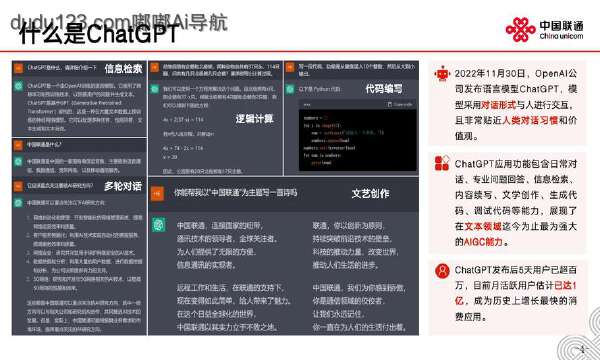This screenshot has height=360, width=600.
Task: Click the 逻辑计算 label
Action: [254, 119]
